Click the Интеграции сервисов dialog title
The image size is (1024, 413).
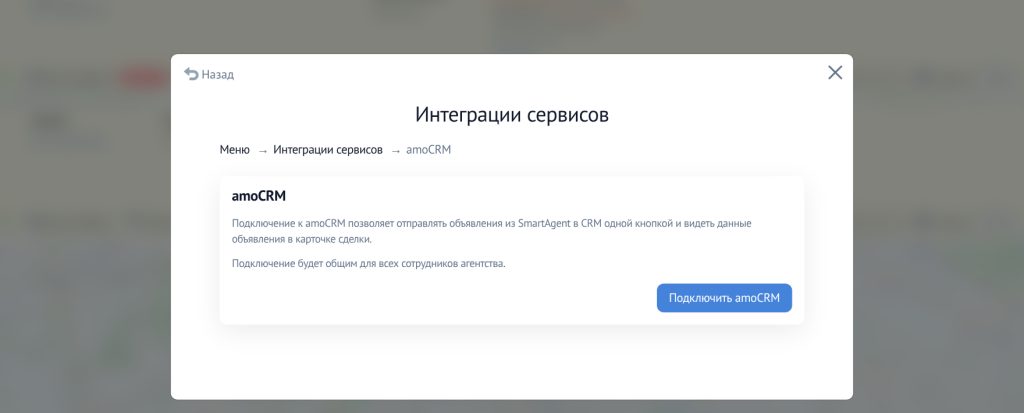click(512, 115)
